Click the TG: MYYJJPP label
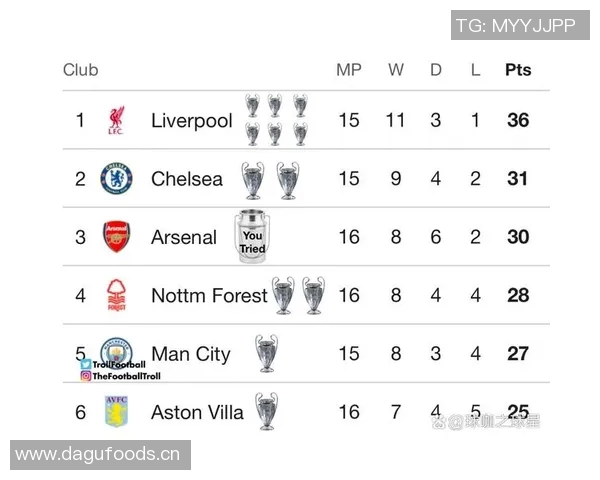The height and width of the screenshot is (480, 600). point(515,26)
